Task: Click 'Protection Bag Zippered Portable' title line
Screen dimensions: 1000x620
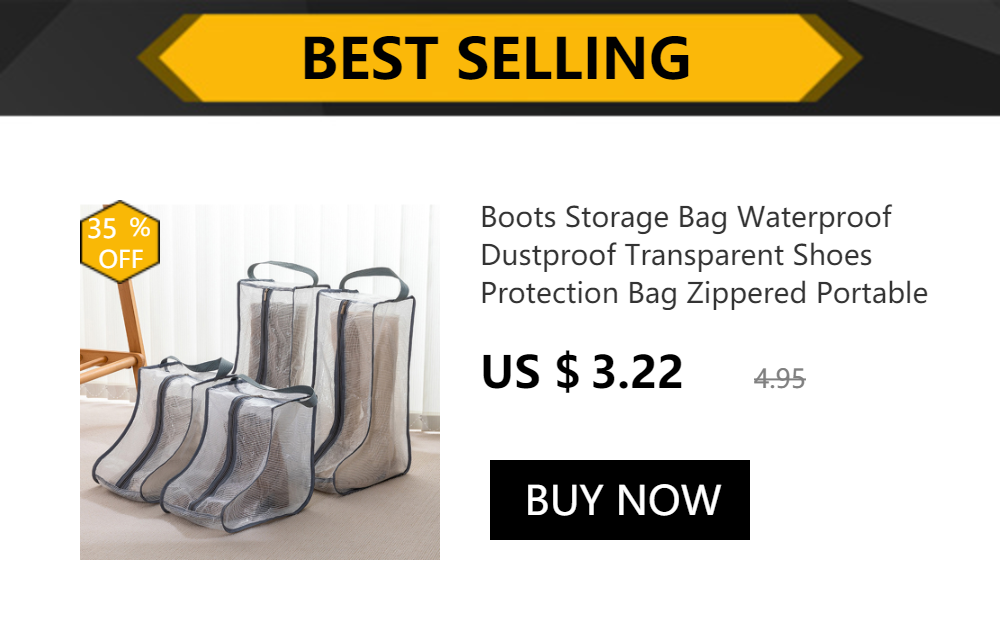Action: pos(704,294)
